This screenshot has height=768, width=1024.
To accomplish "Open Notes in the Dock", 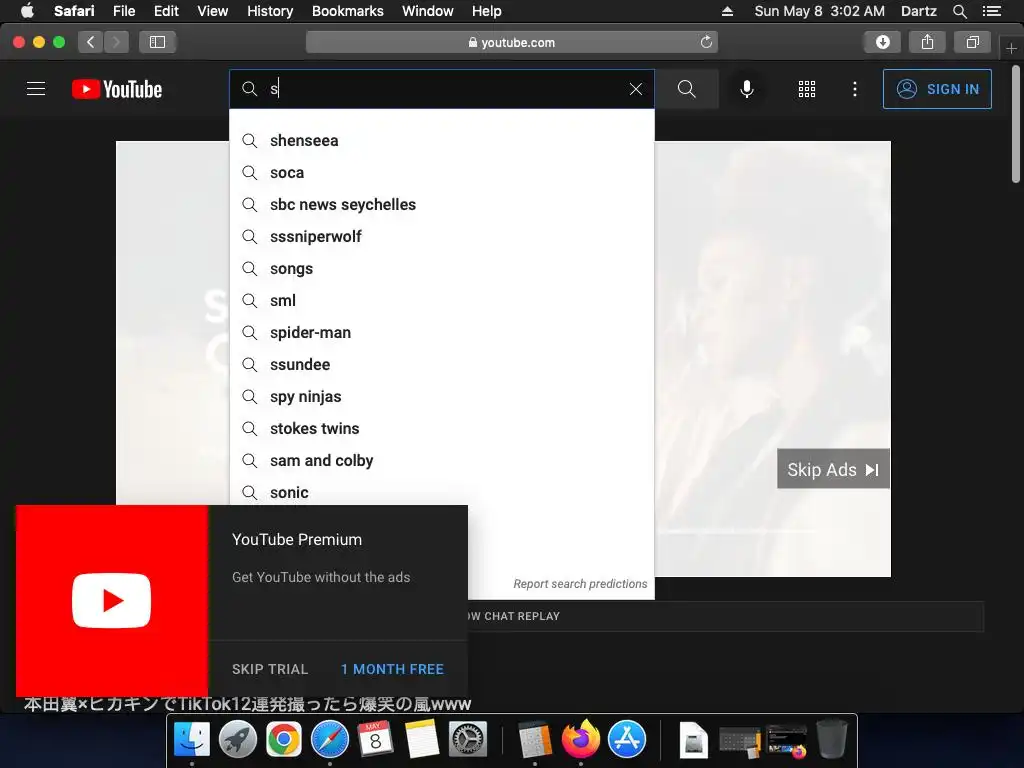I will click(421, 739).
